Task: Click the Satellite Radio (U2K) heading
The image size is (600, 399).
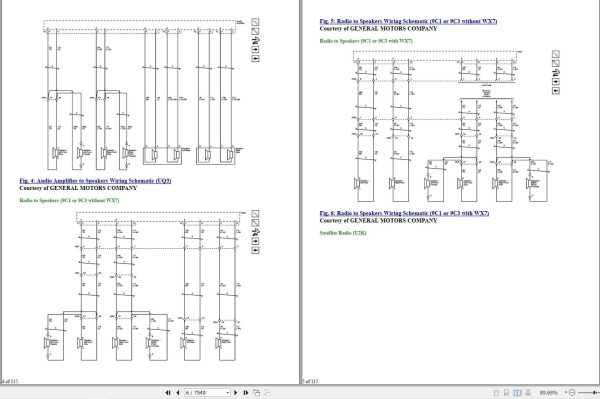Action: 343,233
